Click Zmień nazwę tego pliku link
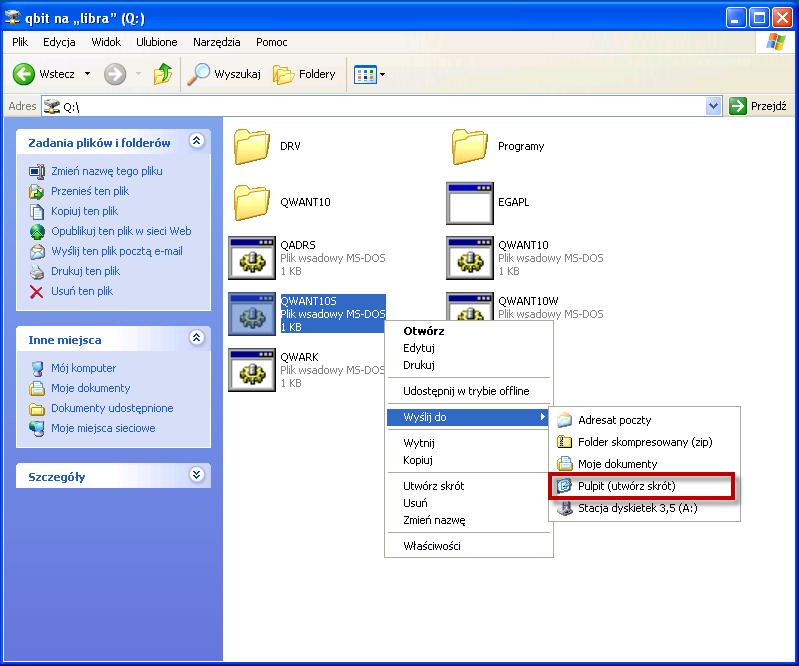799x666 pixels. [x=106, y=171]
